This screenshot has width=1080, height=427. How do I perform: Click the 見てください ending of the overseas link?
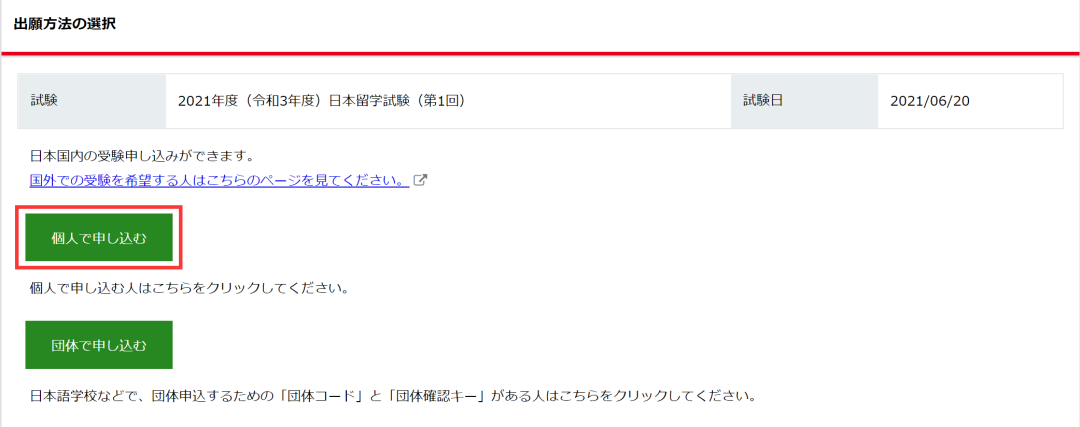point(360,180)
